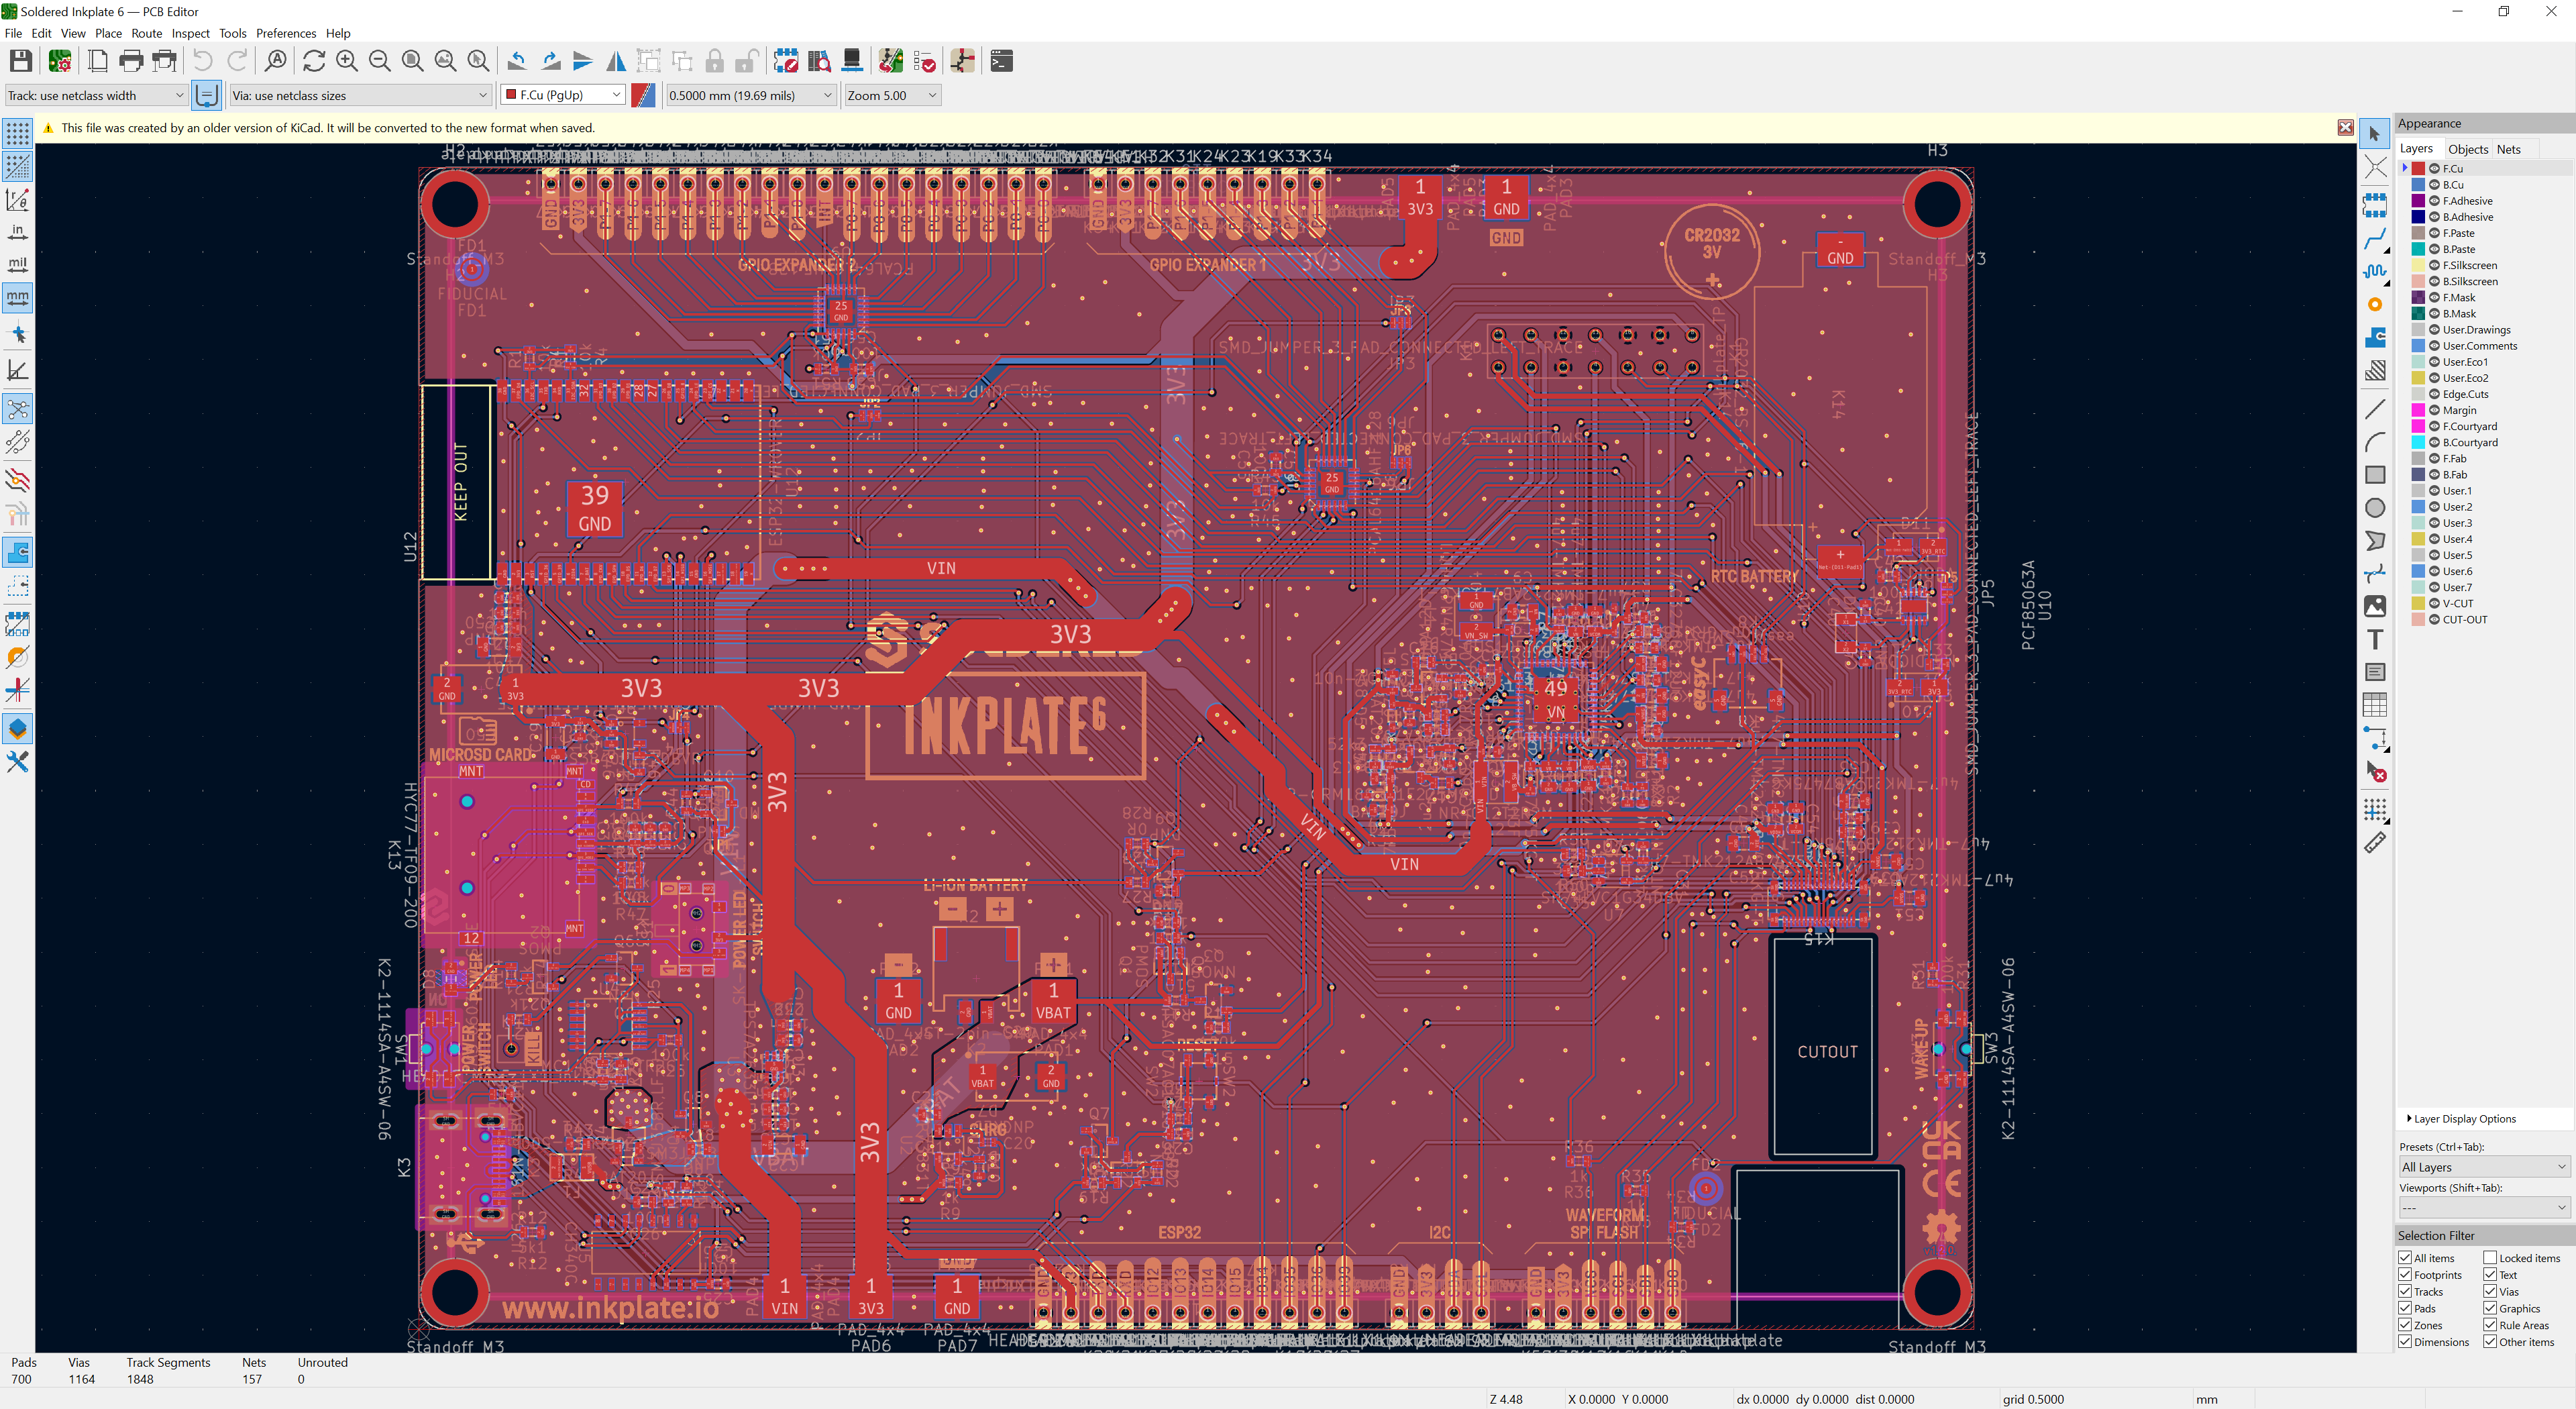Viewport: 2576px width, 1409px height.
Task: Click Zoom to fit icon
Action: (x=412, y=61)
